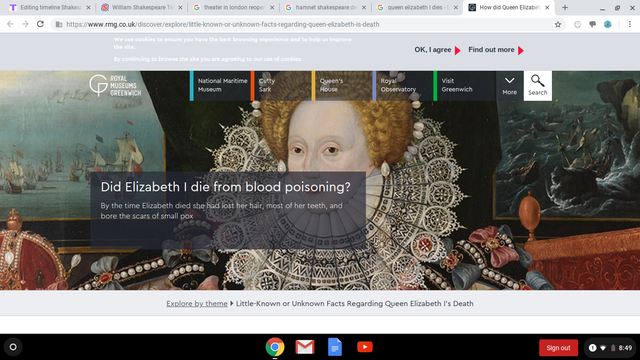Open YouTube from the shelf

[x=365, y=347]
